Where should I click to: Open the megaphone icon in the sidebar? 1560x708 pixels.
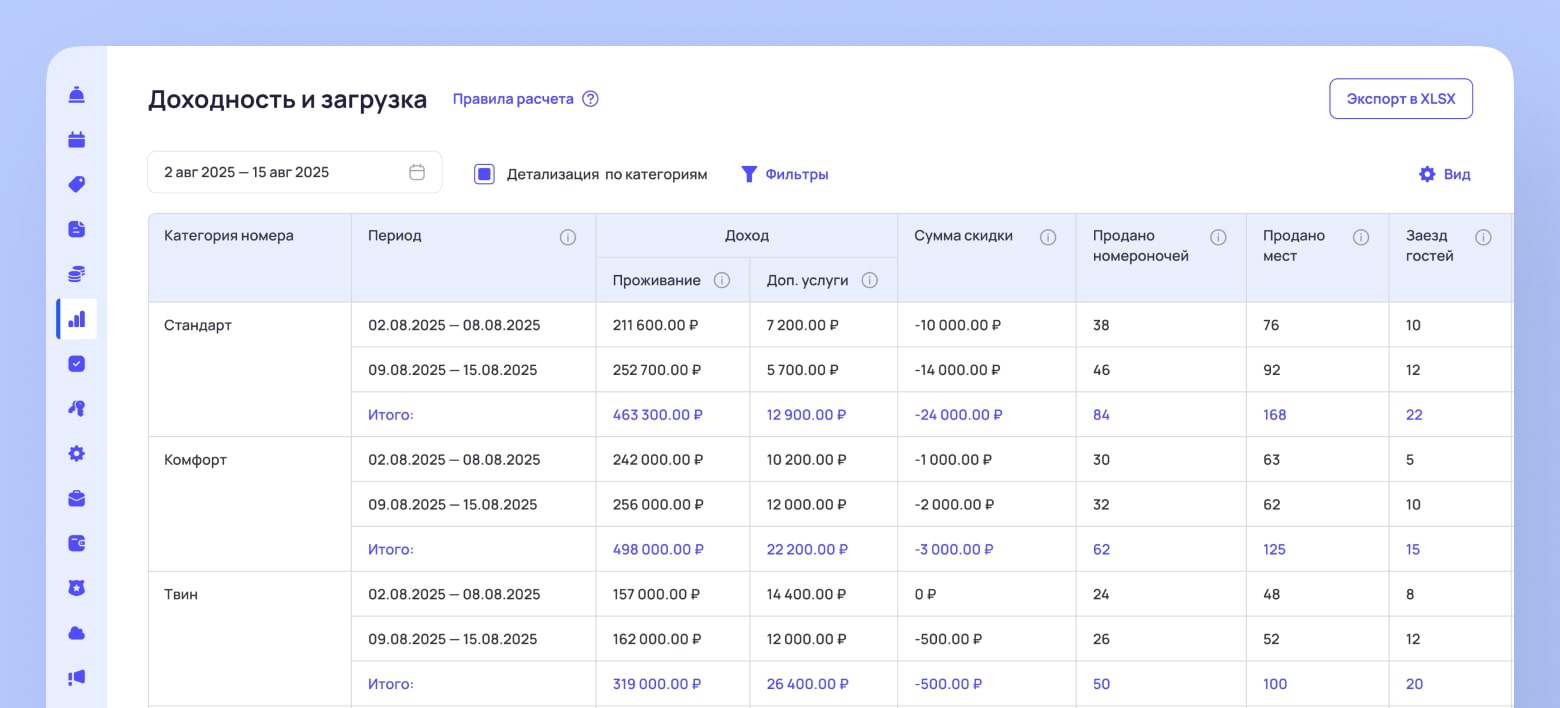(x=76, y=677)
